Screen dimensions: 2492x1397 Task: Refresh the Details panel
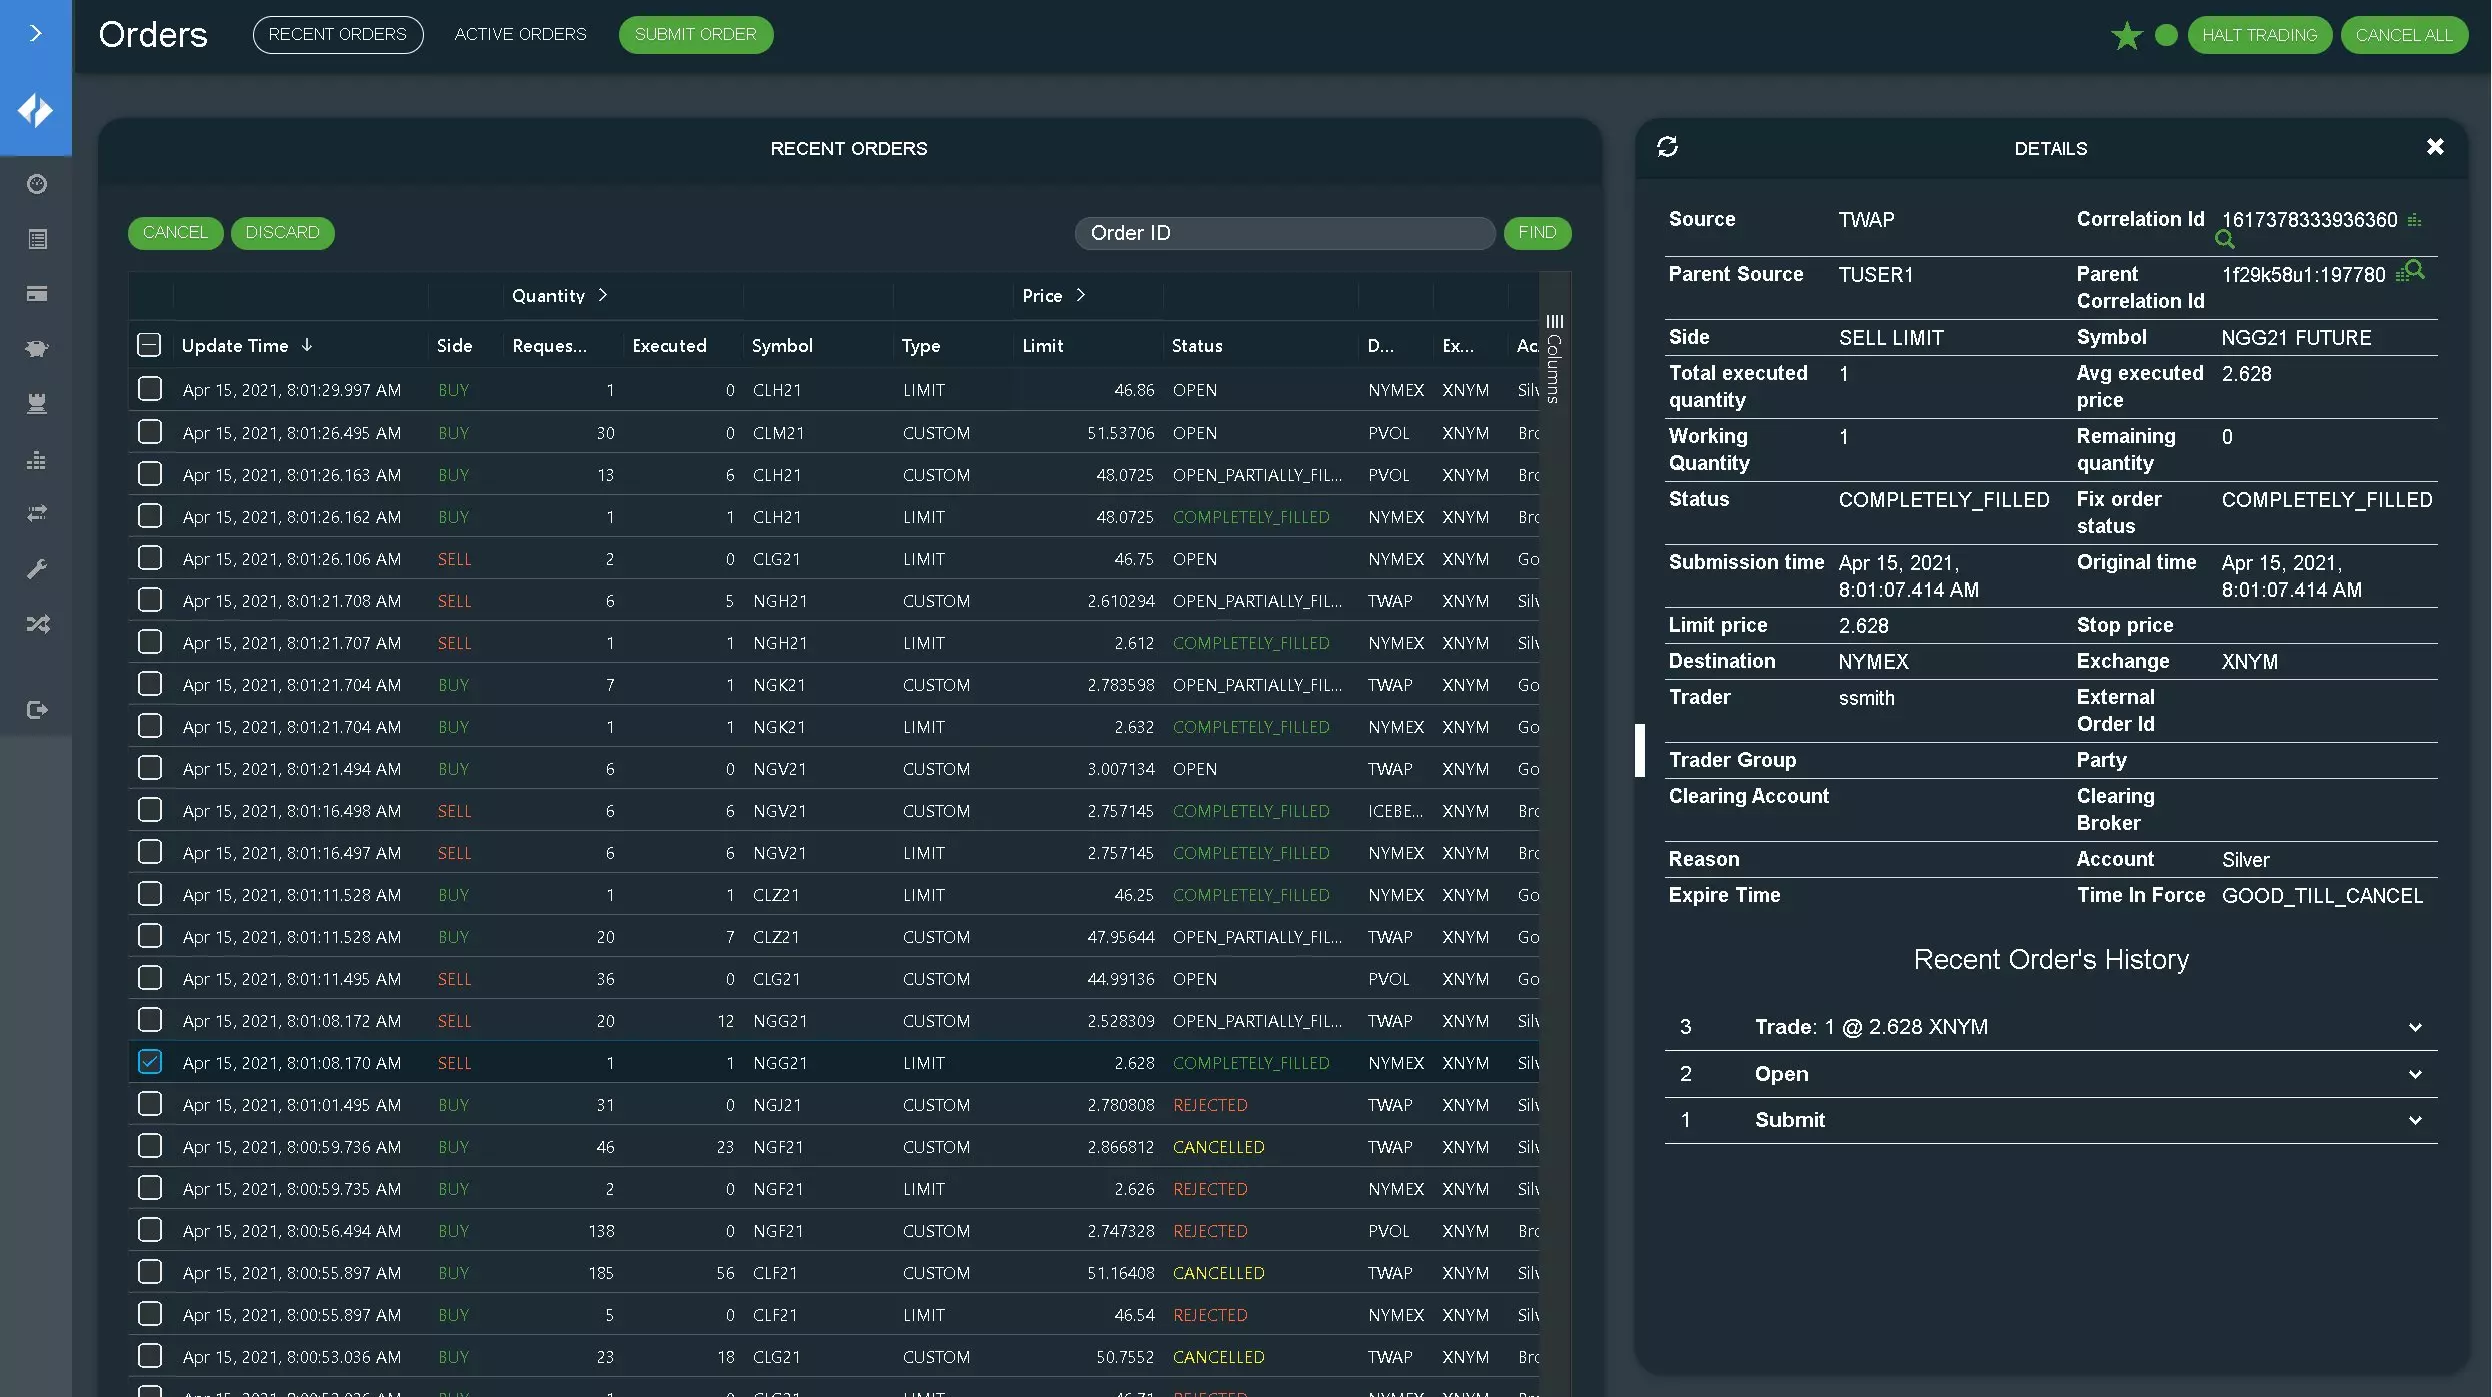[1667, 147]
